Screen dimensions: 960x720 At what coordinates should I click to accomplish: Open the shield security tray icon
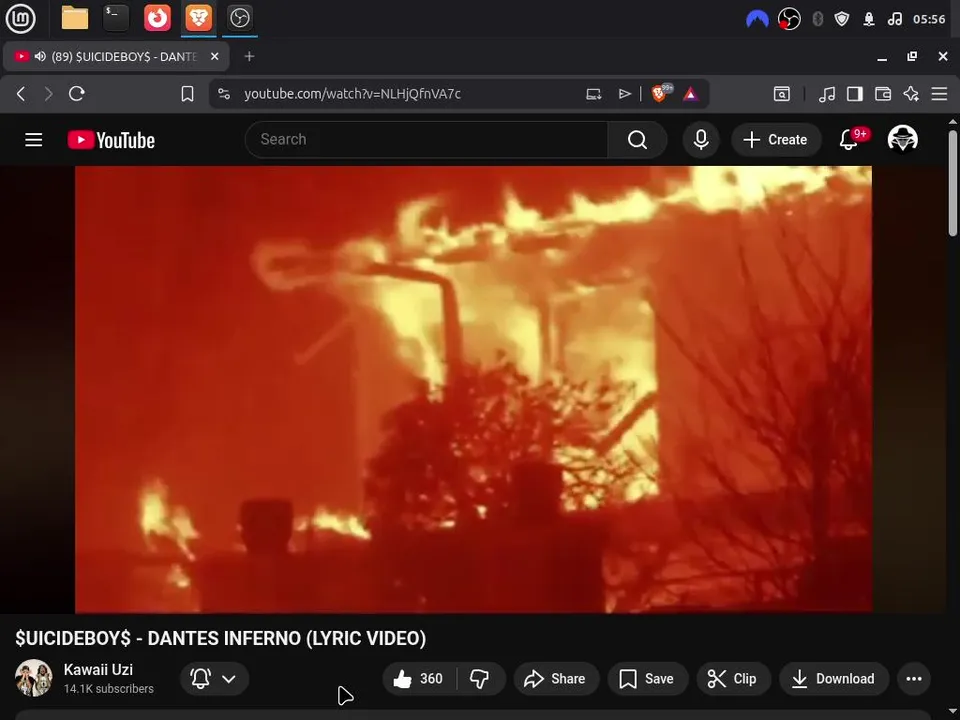tap(842, 19)
